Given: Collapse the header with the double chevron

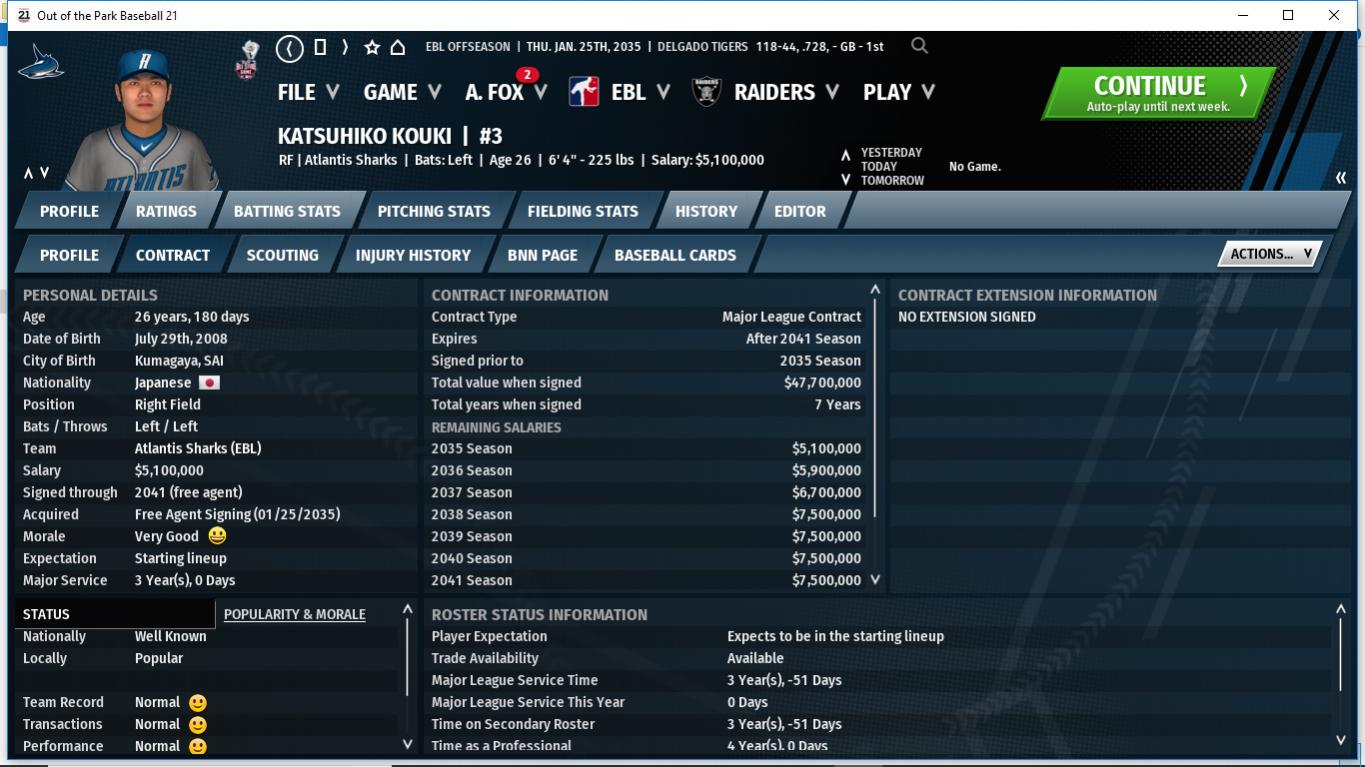Looking at the screenshot, I should tap(1341, 178).
